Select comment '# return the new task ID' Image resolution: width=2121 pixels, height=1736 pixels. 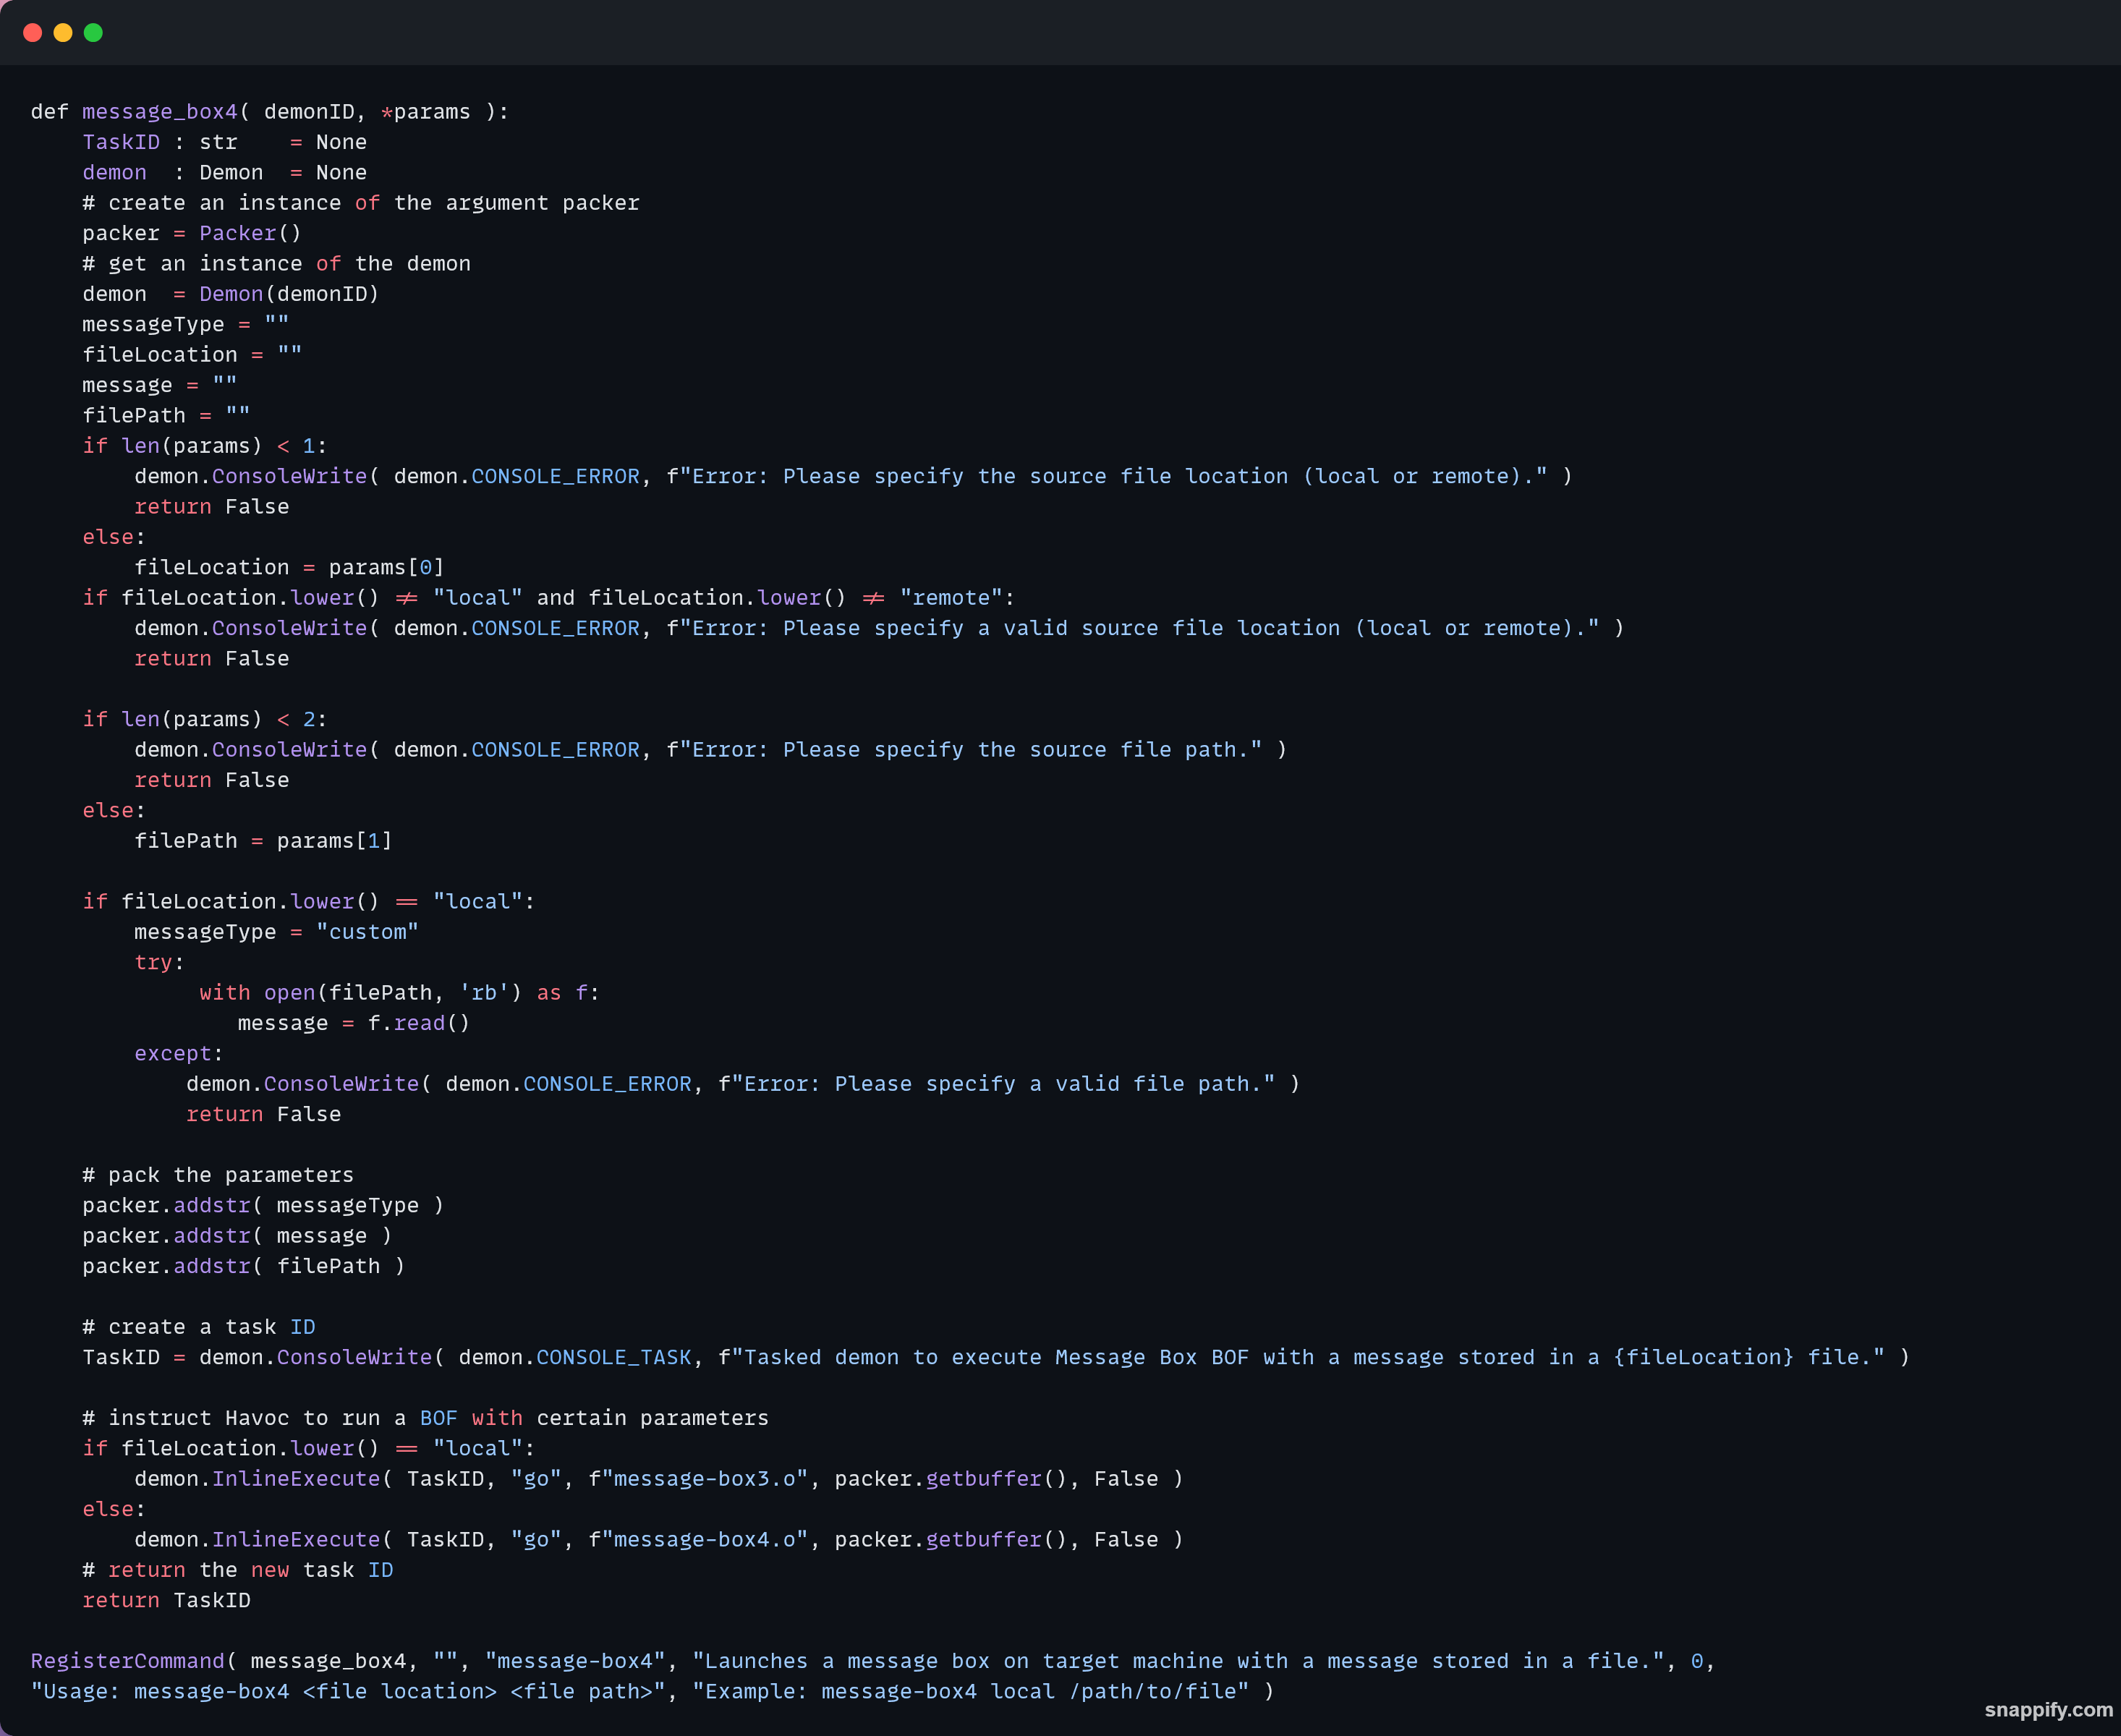(238, 1570)
